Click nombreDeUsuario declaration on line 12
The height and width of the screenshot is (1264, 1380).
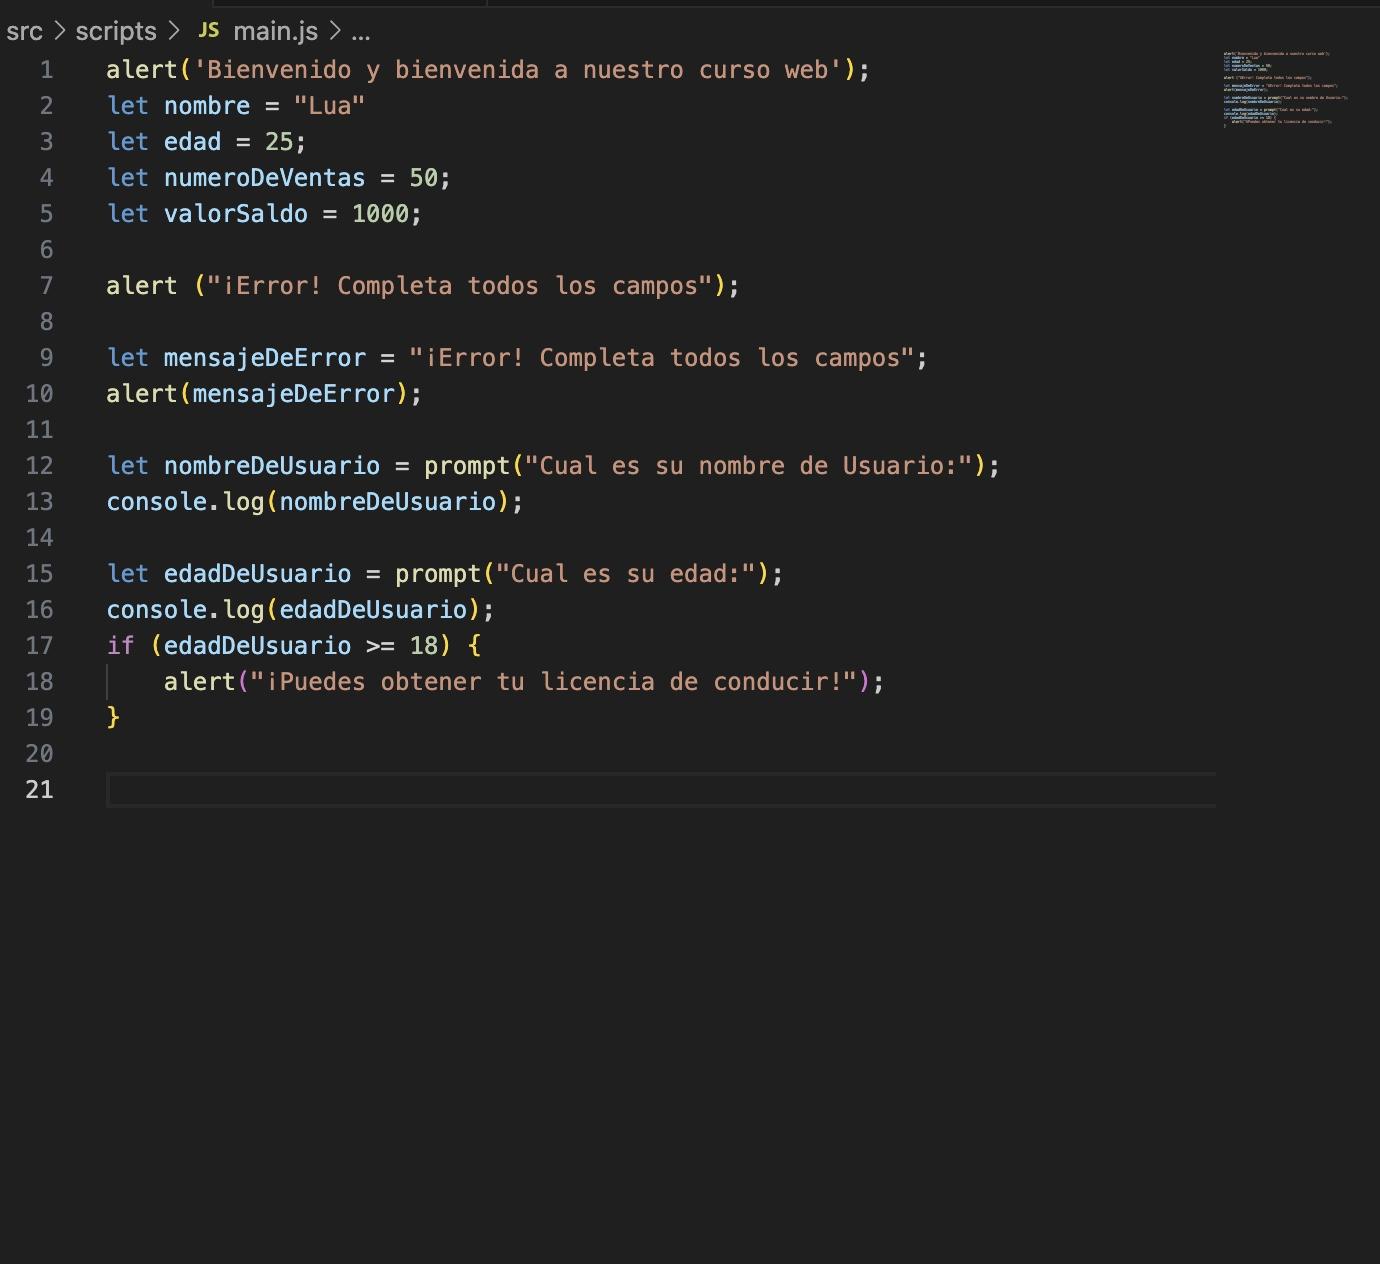point(272,466)
